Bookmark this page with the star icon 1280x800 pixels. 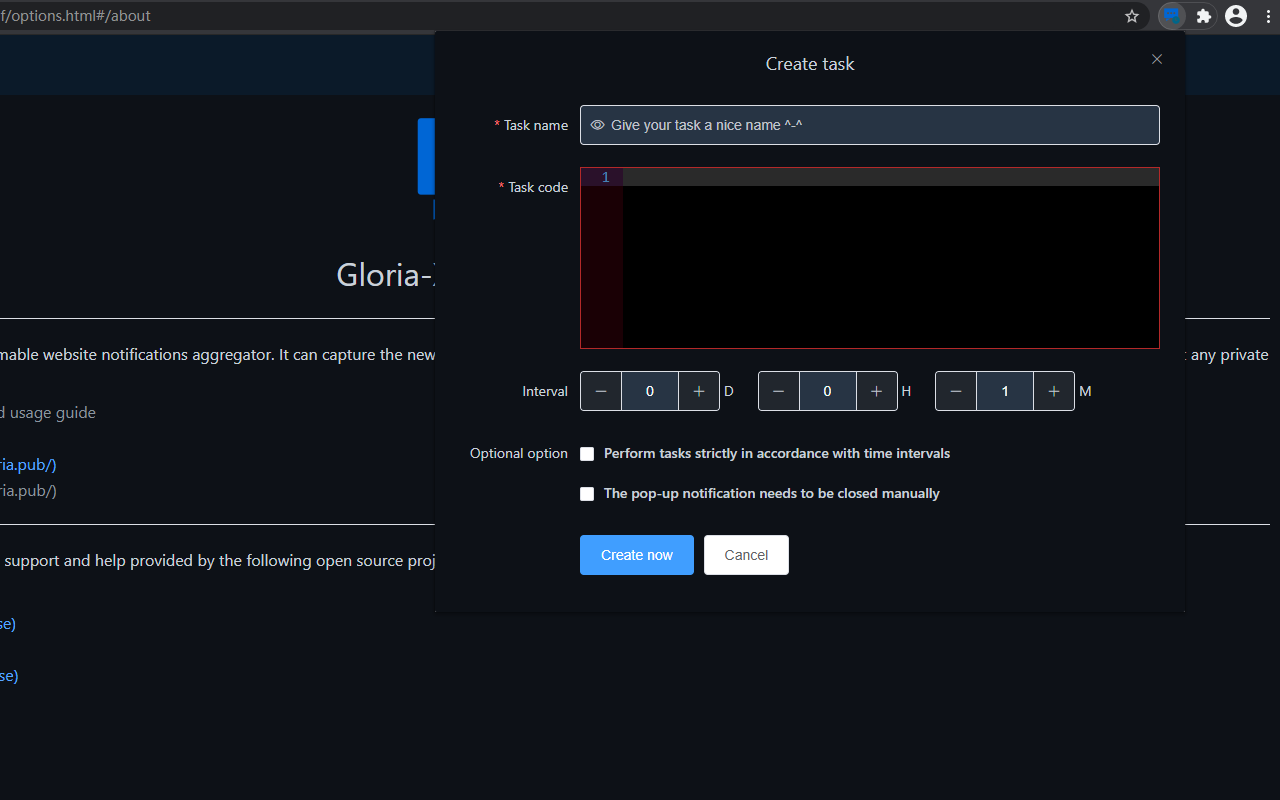coord(1132,16)
